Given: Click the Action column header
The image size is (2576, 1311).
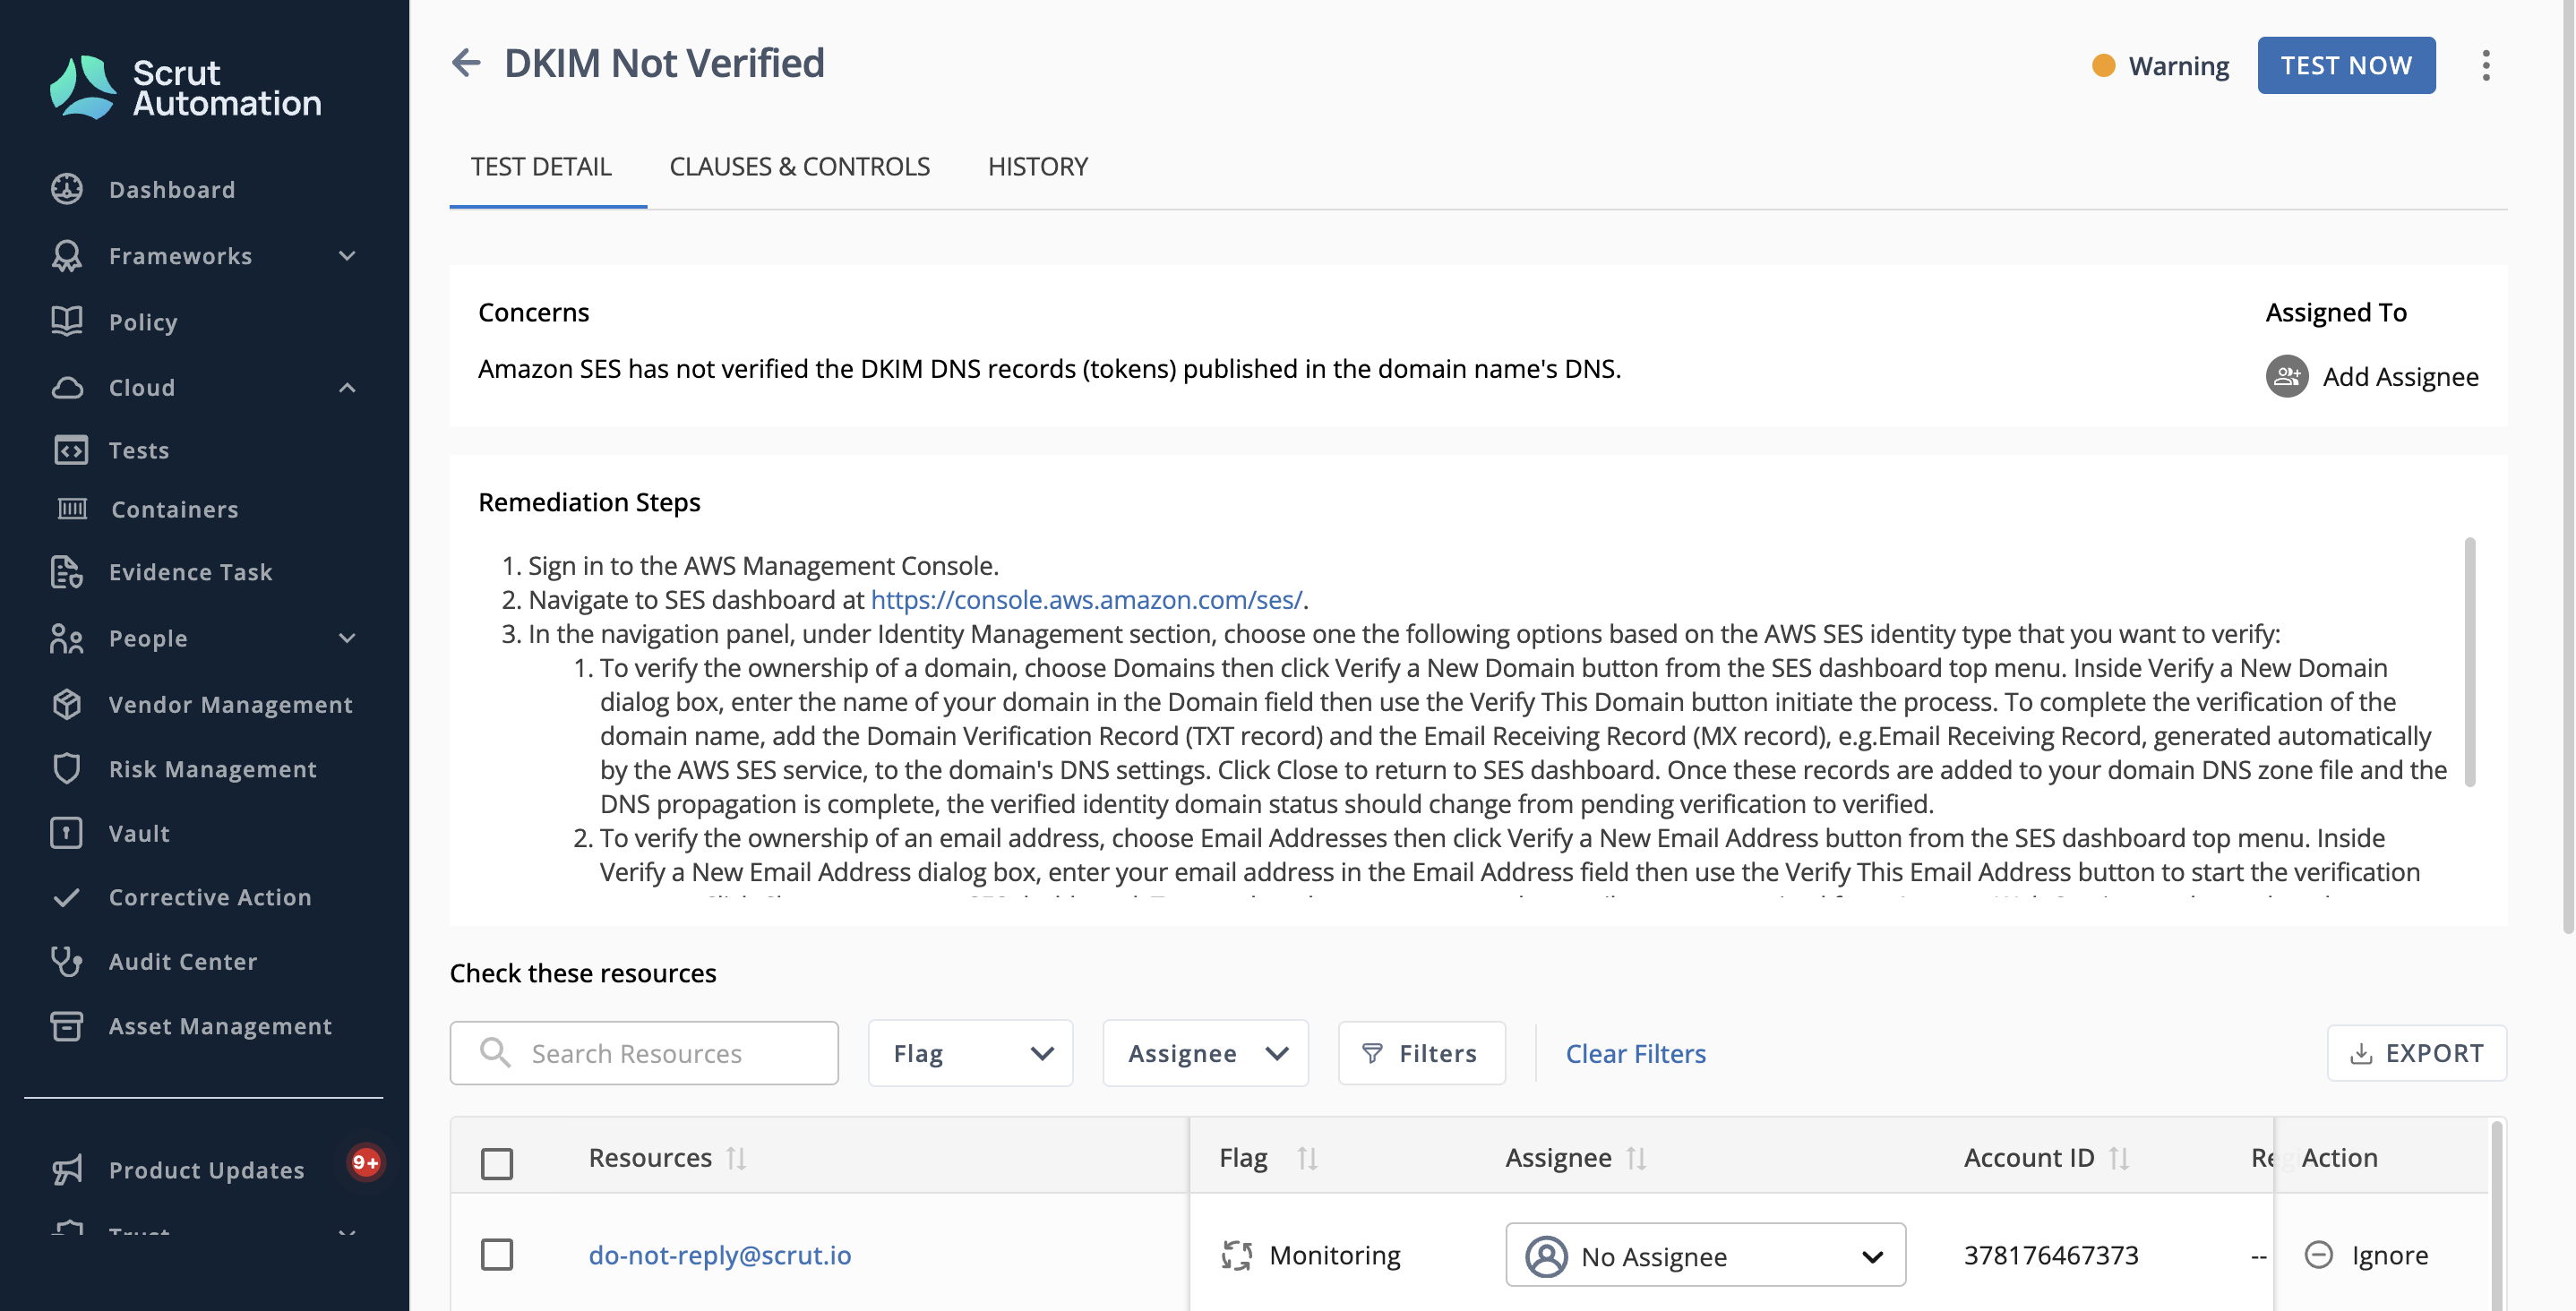Looking at the screenshot, I should point(2339,1157).
